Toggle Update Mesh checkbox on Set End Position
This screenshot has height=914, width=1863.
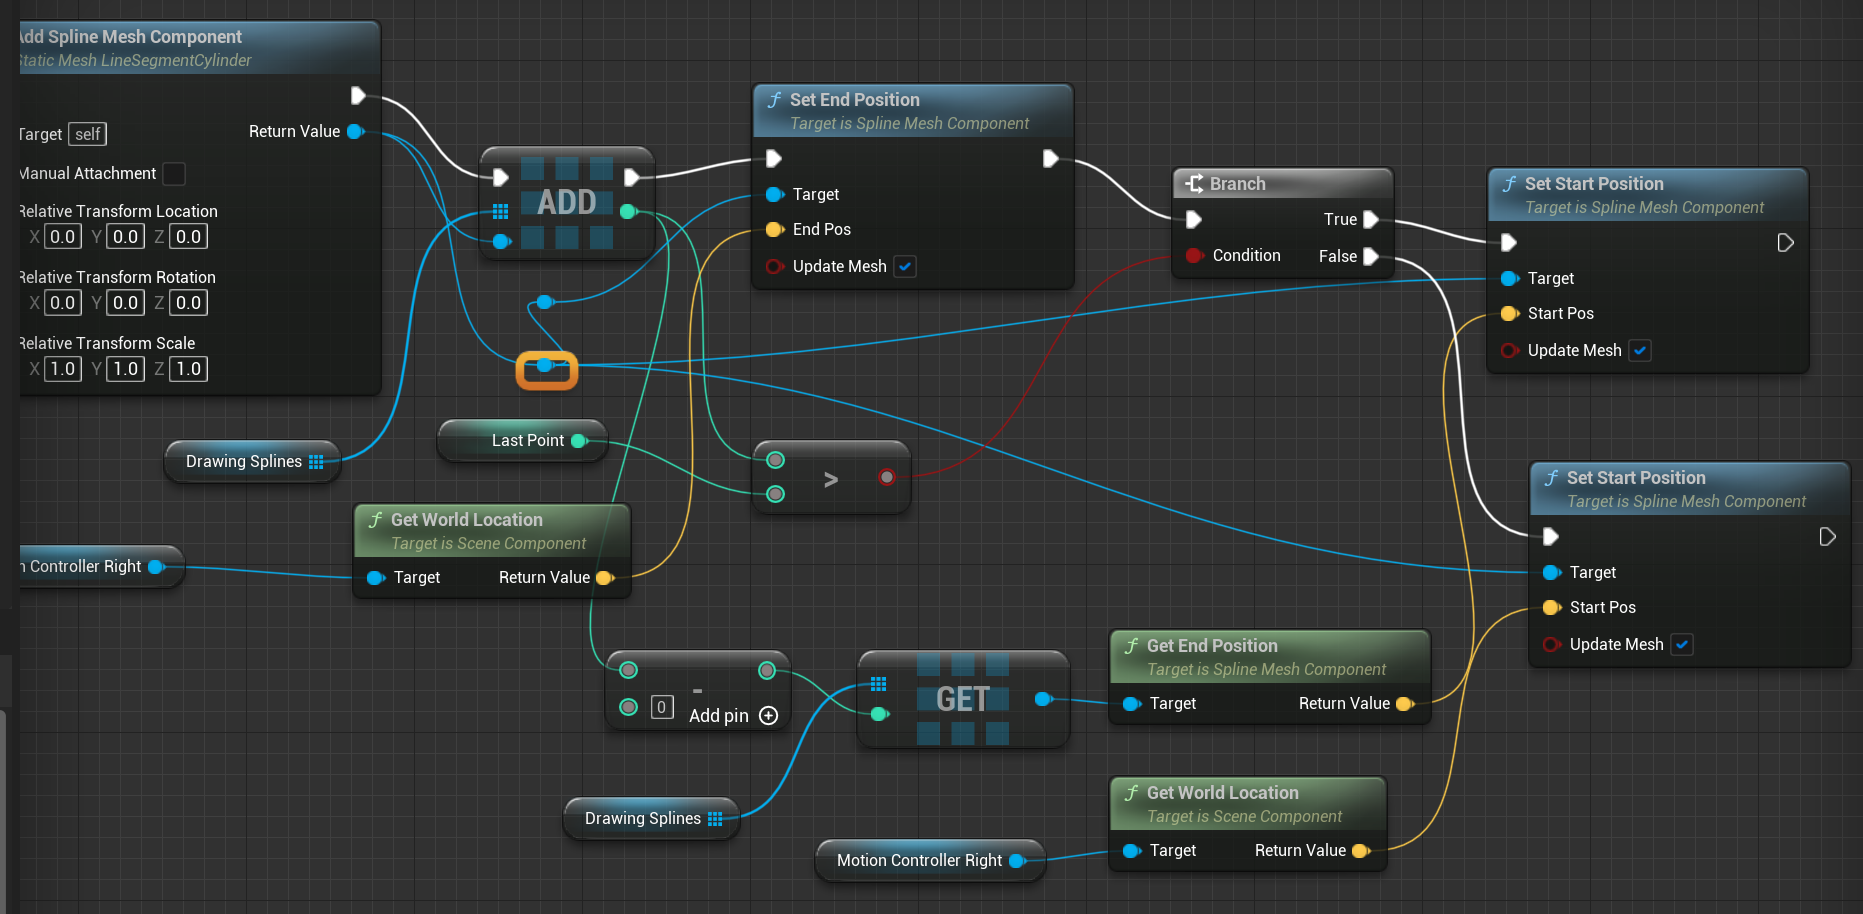pos(905,266)
